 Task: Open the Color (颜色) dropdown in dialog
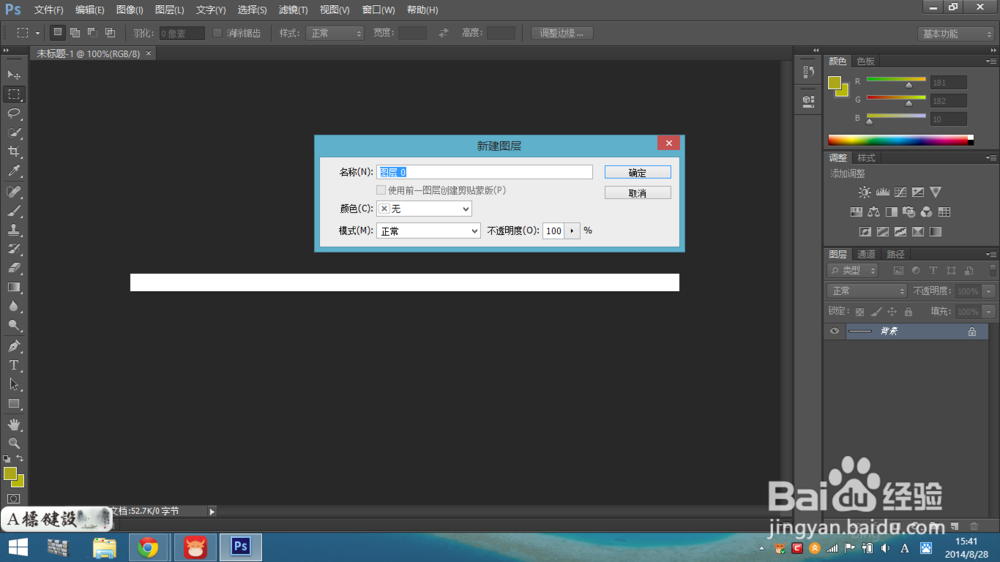tap(424, 209)
